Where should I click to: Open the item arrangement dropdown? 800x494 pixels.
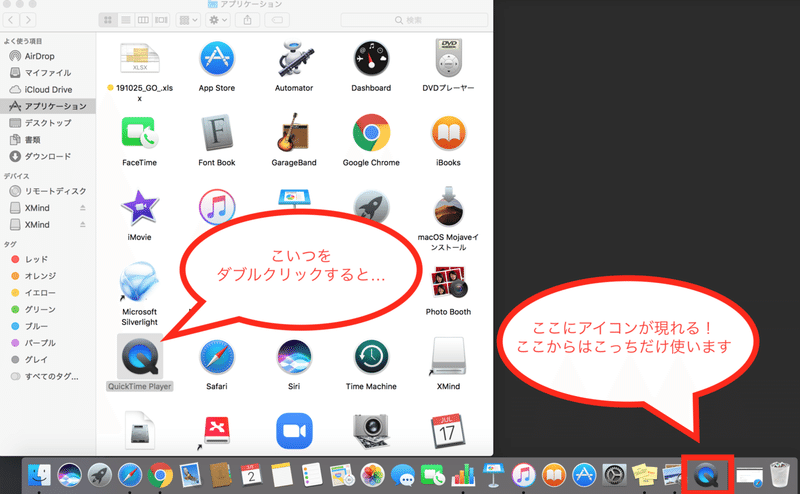coord(188,20)
